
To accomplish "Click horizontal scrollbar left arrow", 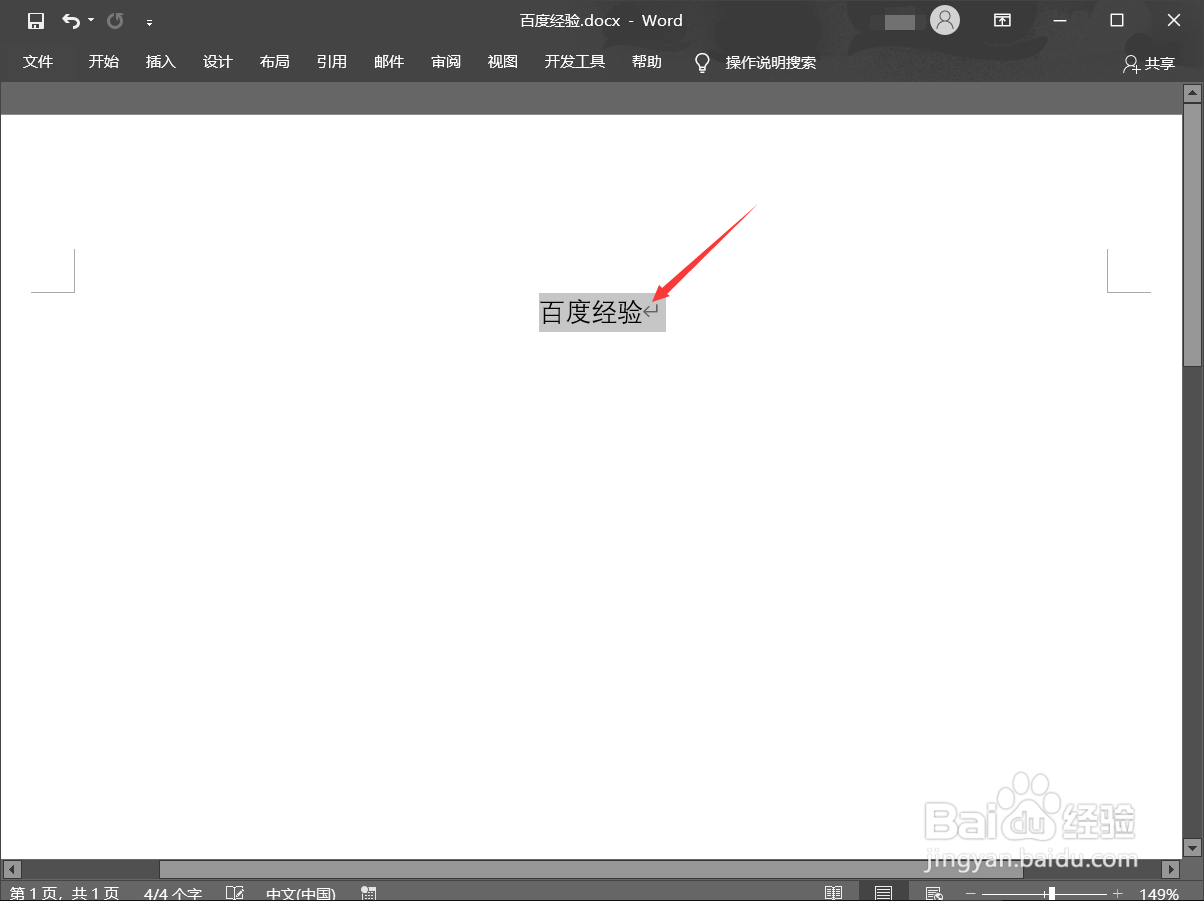I will [12, 870].
